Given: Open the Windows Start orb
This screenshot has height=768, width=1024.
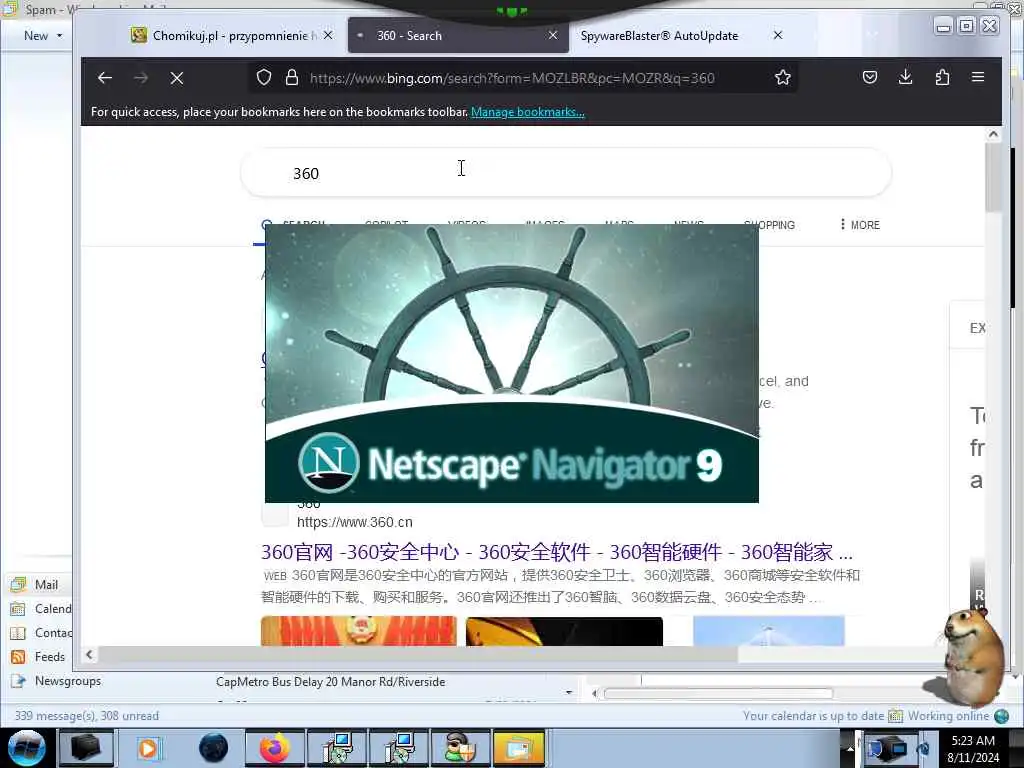Looking at the screenshot, I should (x=27, y=748).
